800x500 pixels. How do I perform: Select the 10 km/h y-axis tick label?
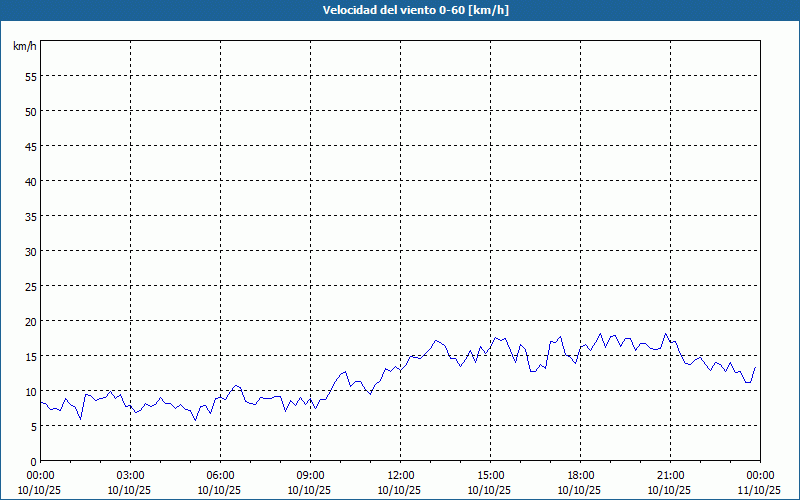point(30,391)
